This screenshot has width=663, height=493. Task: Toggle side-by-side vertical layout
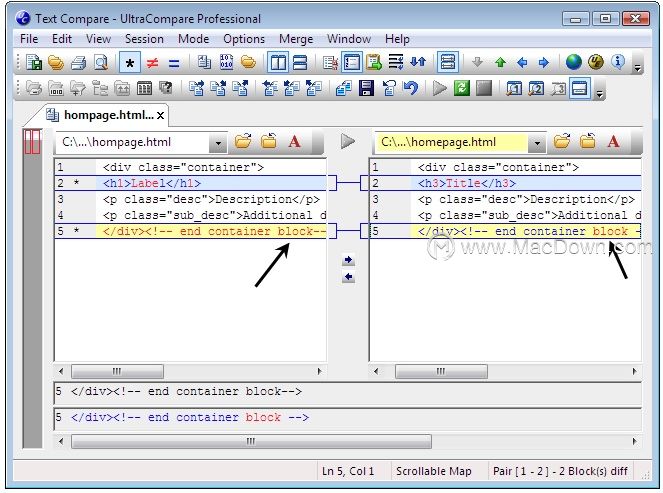[279, 63]
